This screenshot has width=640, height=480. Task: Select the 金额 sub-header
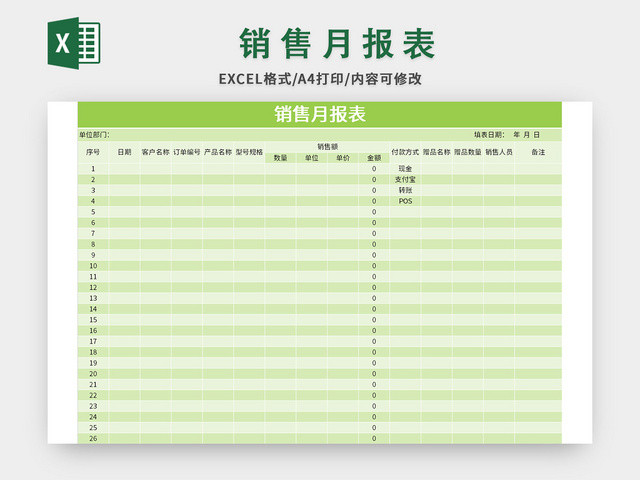[x=374, y=158]
